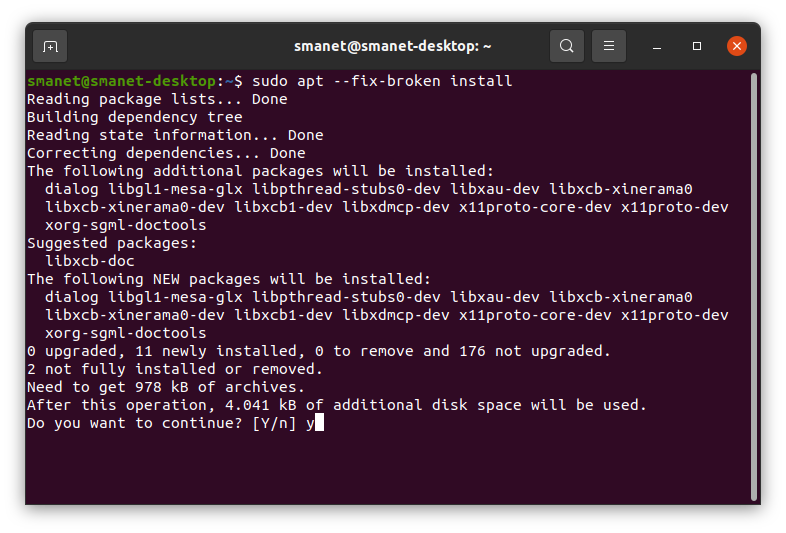Click the green smanet@smanet-desktop prompt
Screen dimensions: 786x533
pos(121,81)
